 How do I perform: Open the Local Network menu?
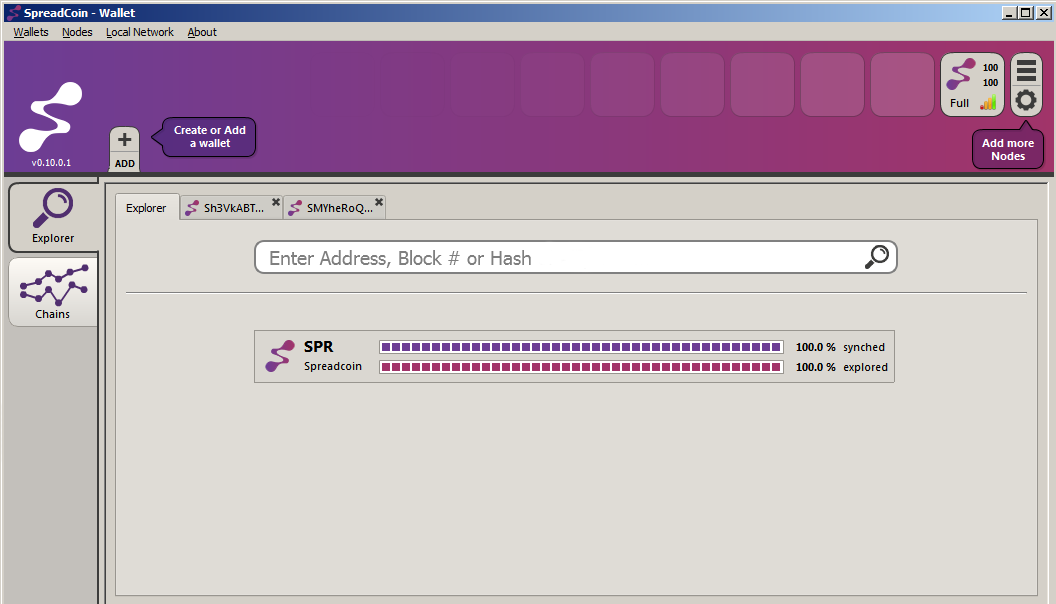tap(139, 32)
